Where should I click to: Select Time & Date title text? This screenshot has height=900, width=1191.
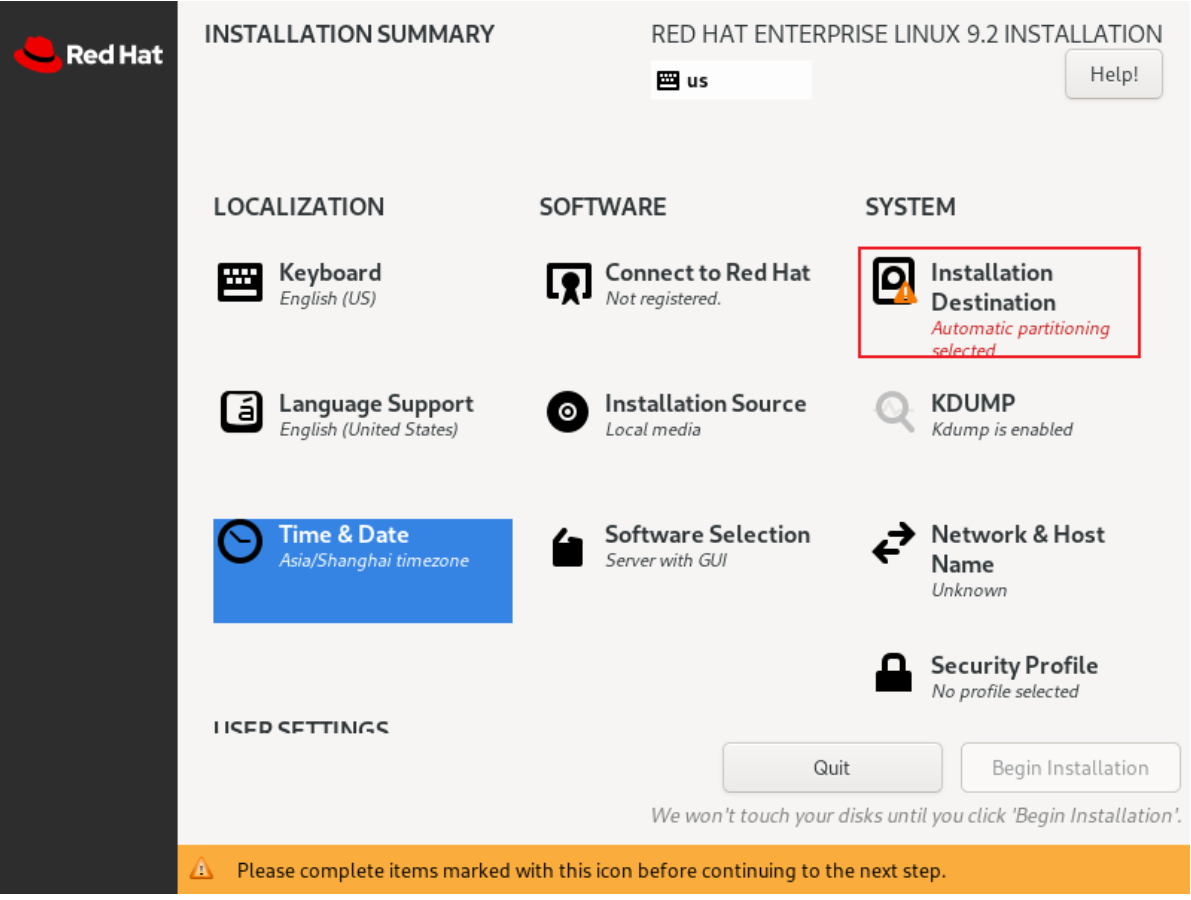(x=343, y=535)
